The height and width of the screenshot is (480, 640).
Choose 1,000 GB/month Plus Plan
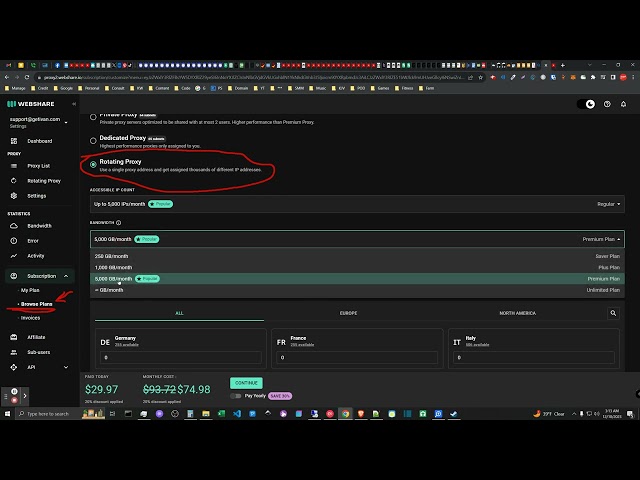(x=357, y=267)
